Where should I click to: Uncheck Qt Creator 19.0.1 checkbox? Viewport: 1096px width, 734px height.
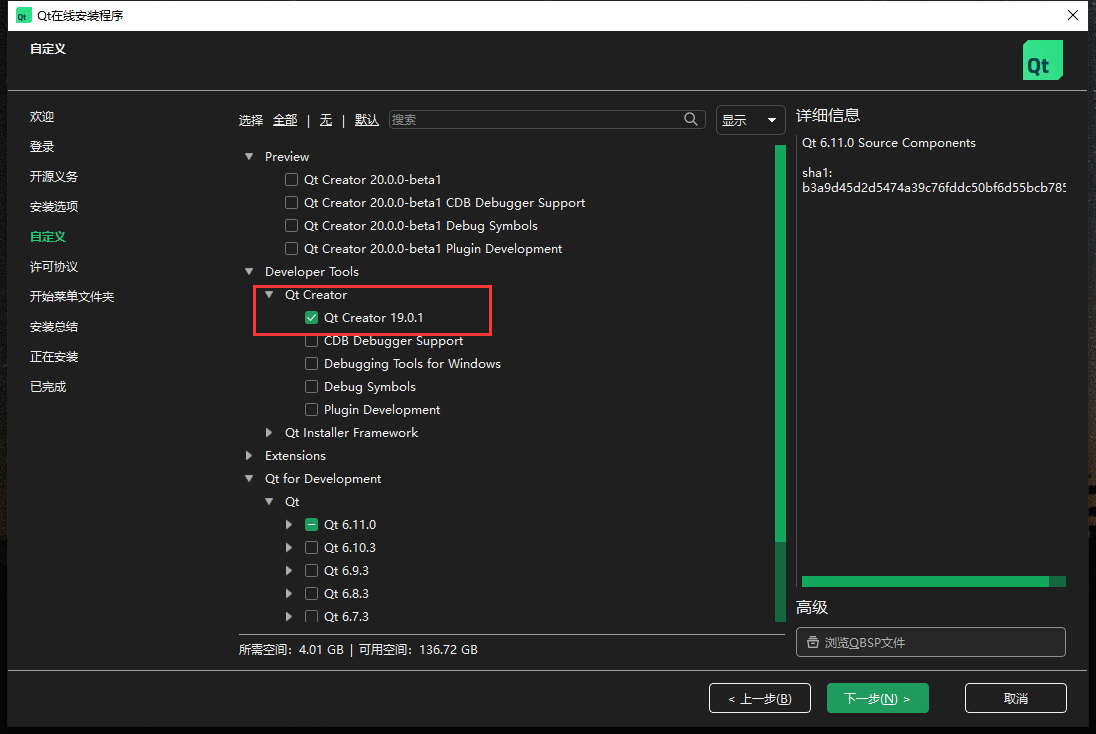pyautogui.click(x=312, y=318)
